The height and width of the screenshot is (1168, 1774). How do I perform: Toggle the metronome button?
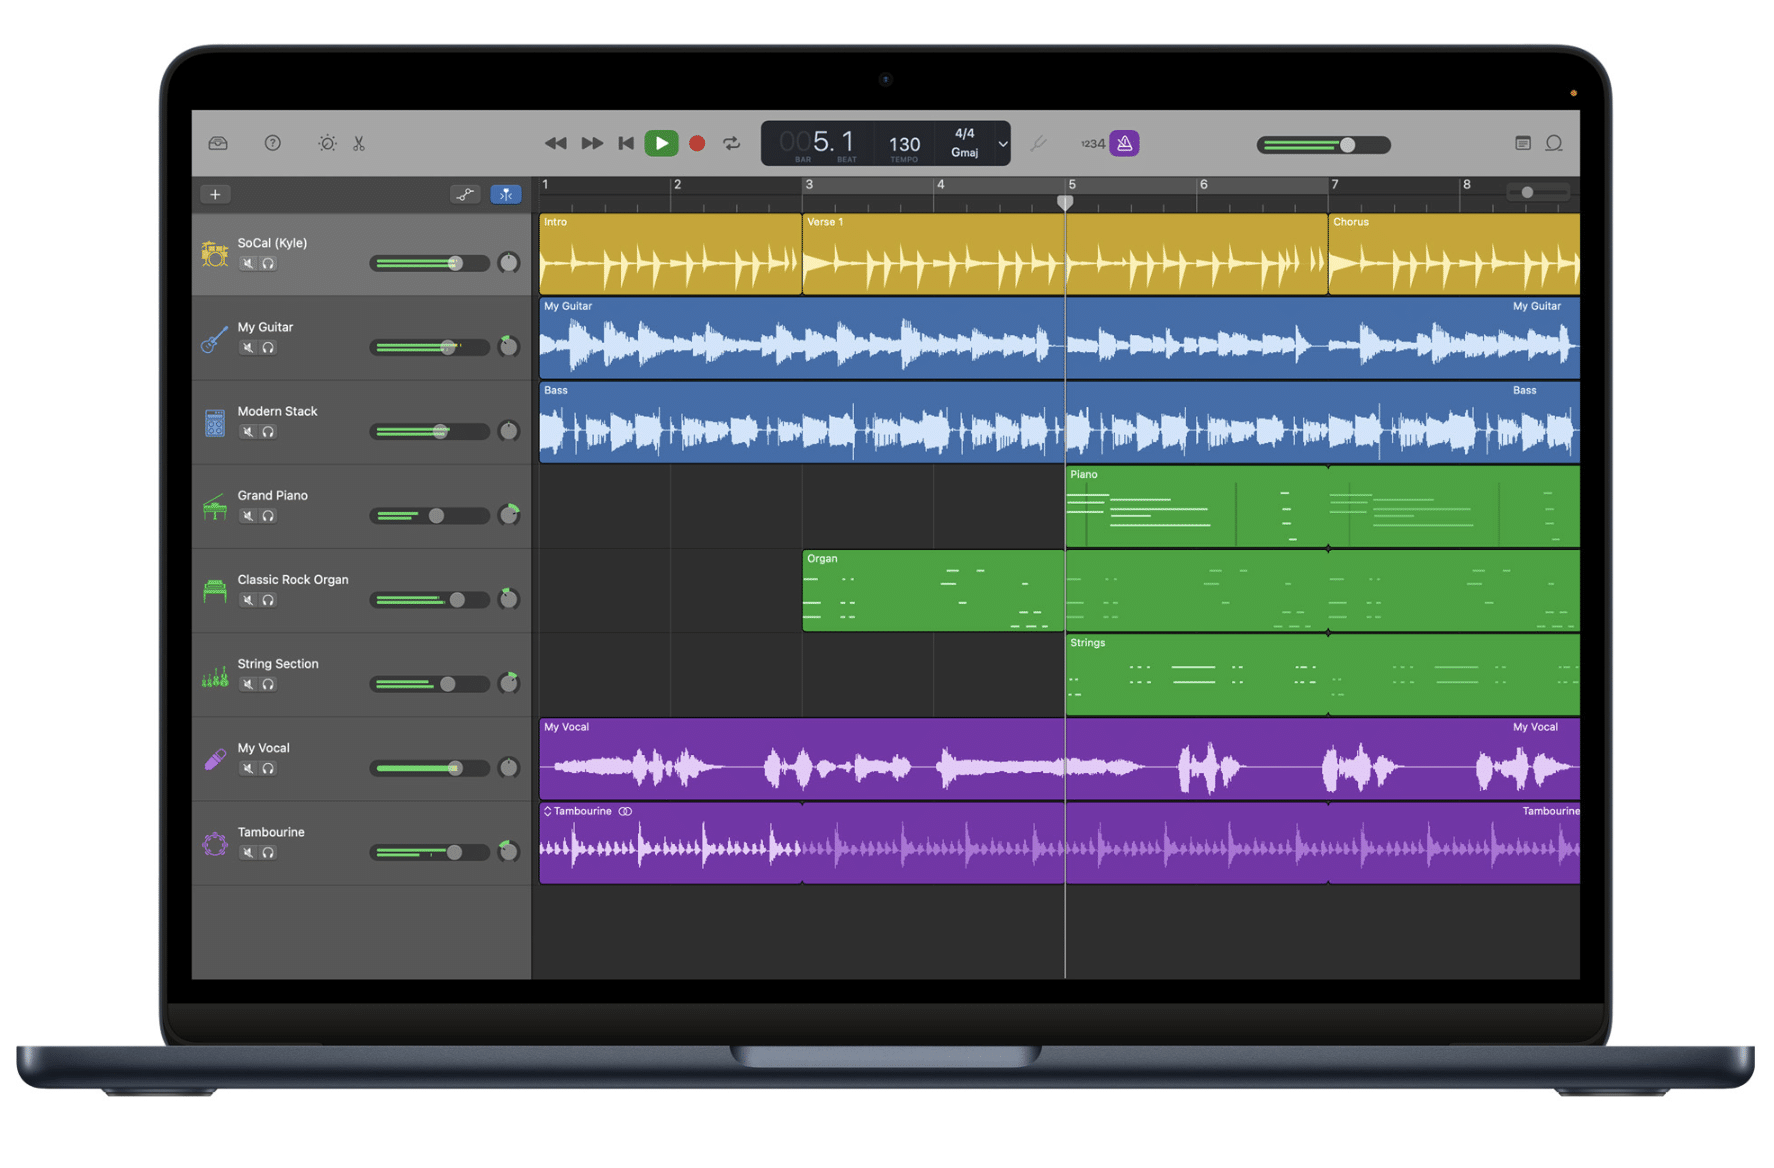(x=1125, y=143)
